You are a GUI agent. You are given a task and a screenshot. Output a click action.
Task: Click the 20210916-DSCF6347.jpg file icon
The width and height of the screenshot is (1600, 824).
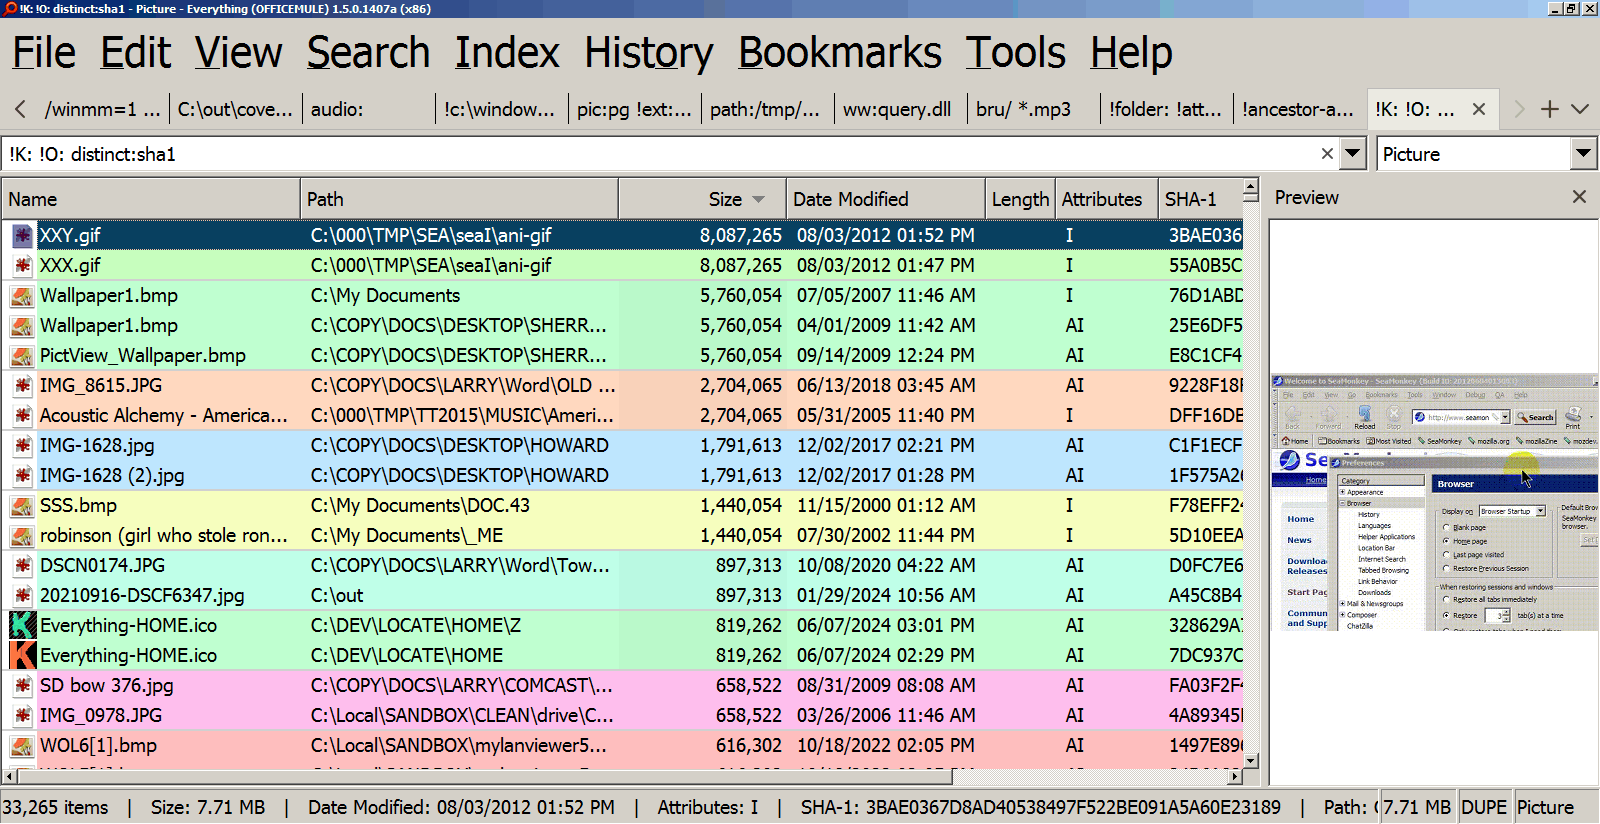pyautogui.click(x=22, y=596)
